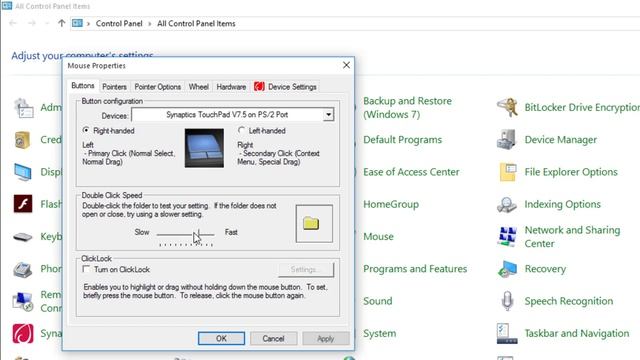Screen dimensions: 640x360
Task: Click the OK button
Action: 221,338
